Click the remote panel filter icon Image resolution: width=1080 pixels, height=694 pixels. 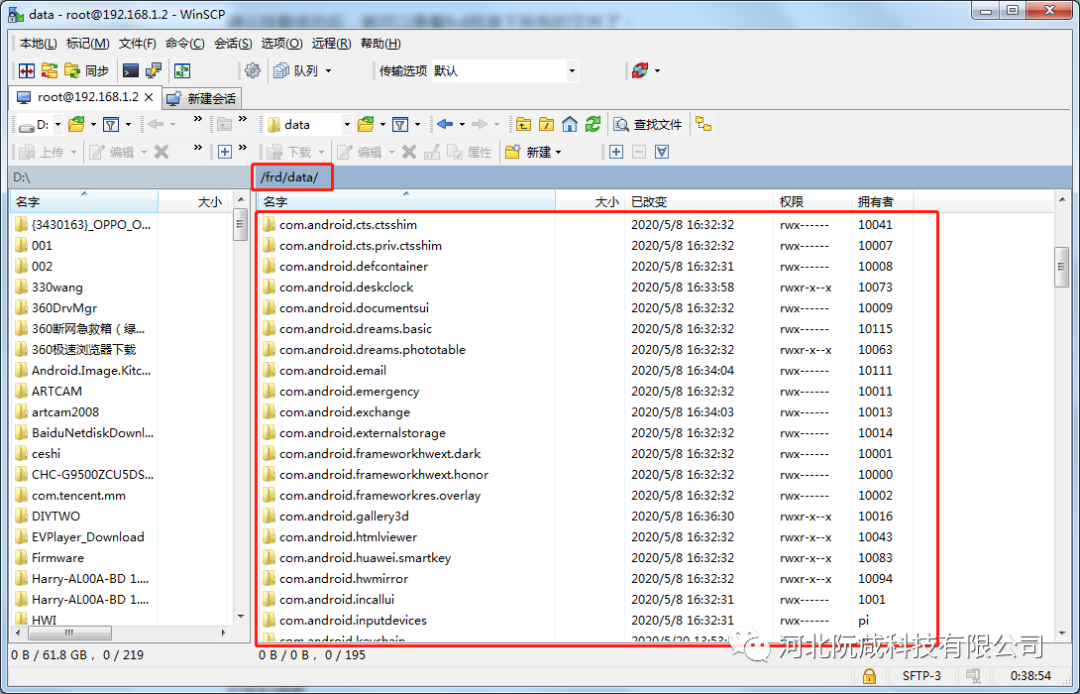[400, 125]
